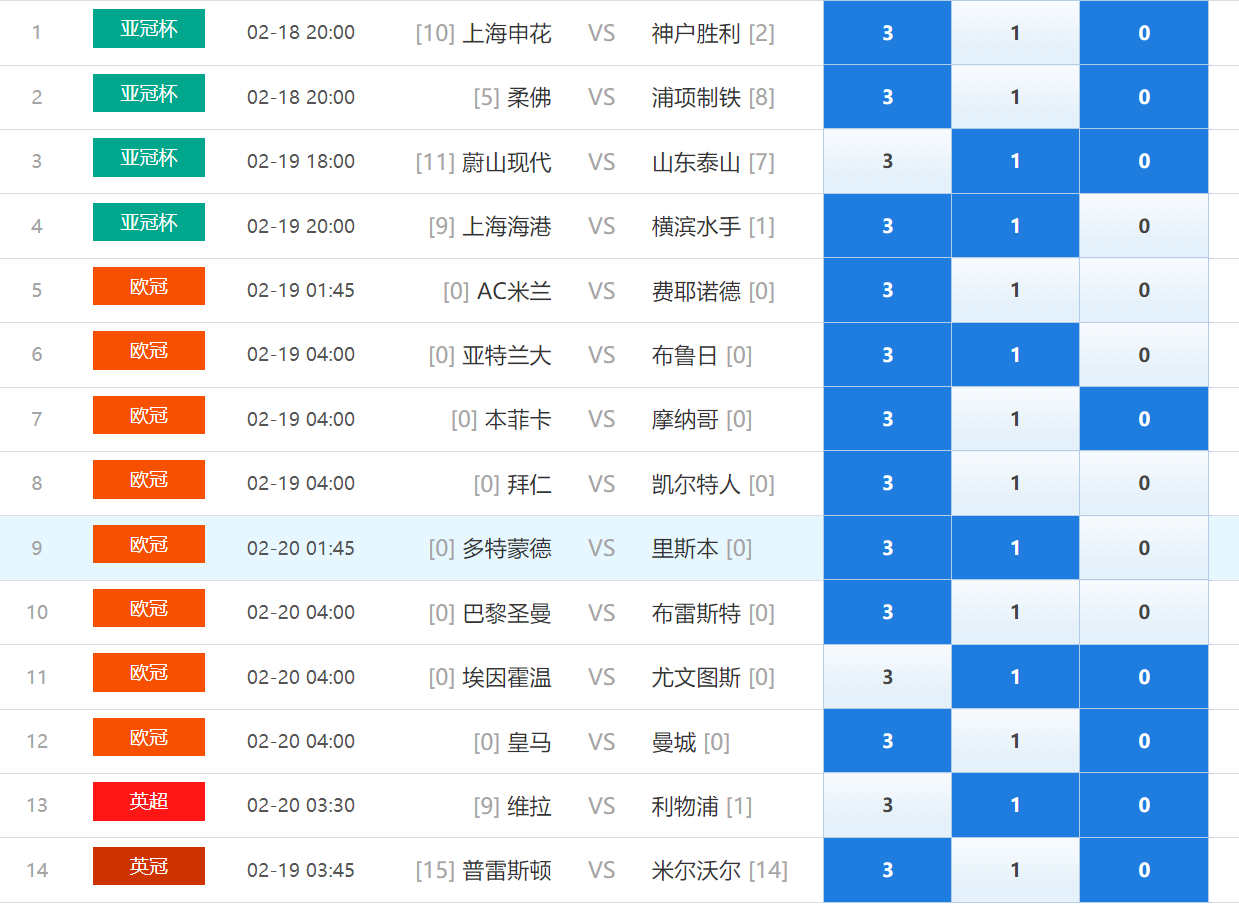
Task: Toggle option 3 for 普雷斯顿 vs 米尔沃尔
Action: 887,870
